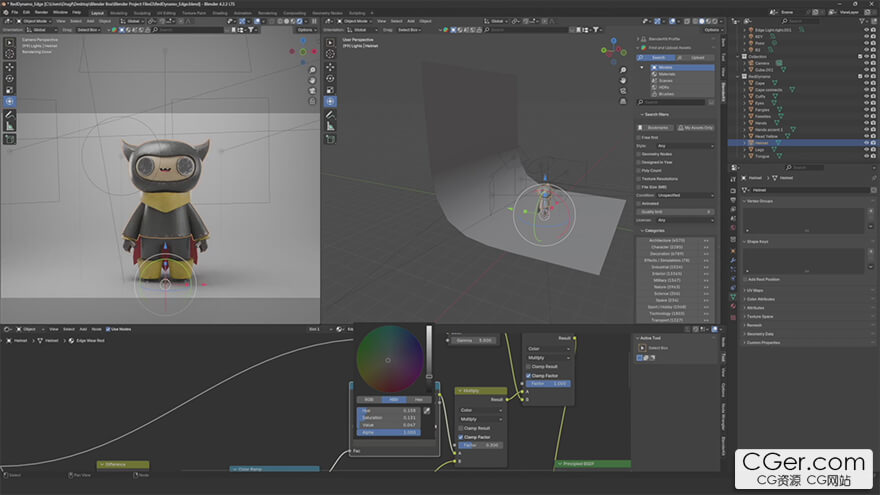Select the Select Box tool in user perspective viewport
The image size is (880, 495).
331,43
